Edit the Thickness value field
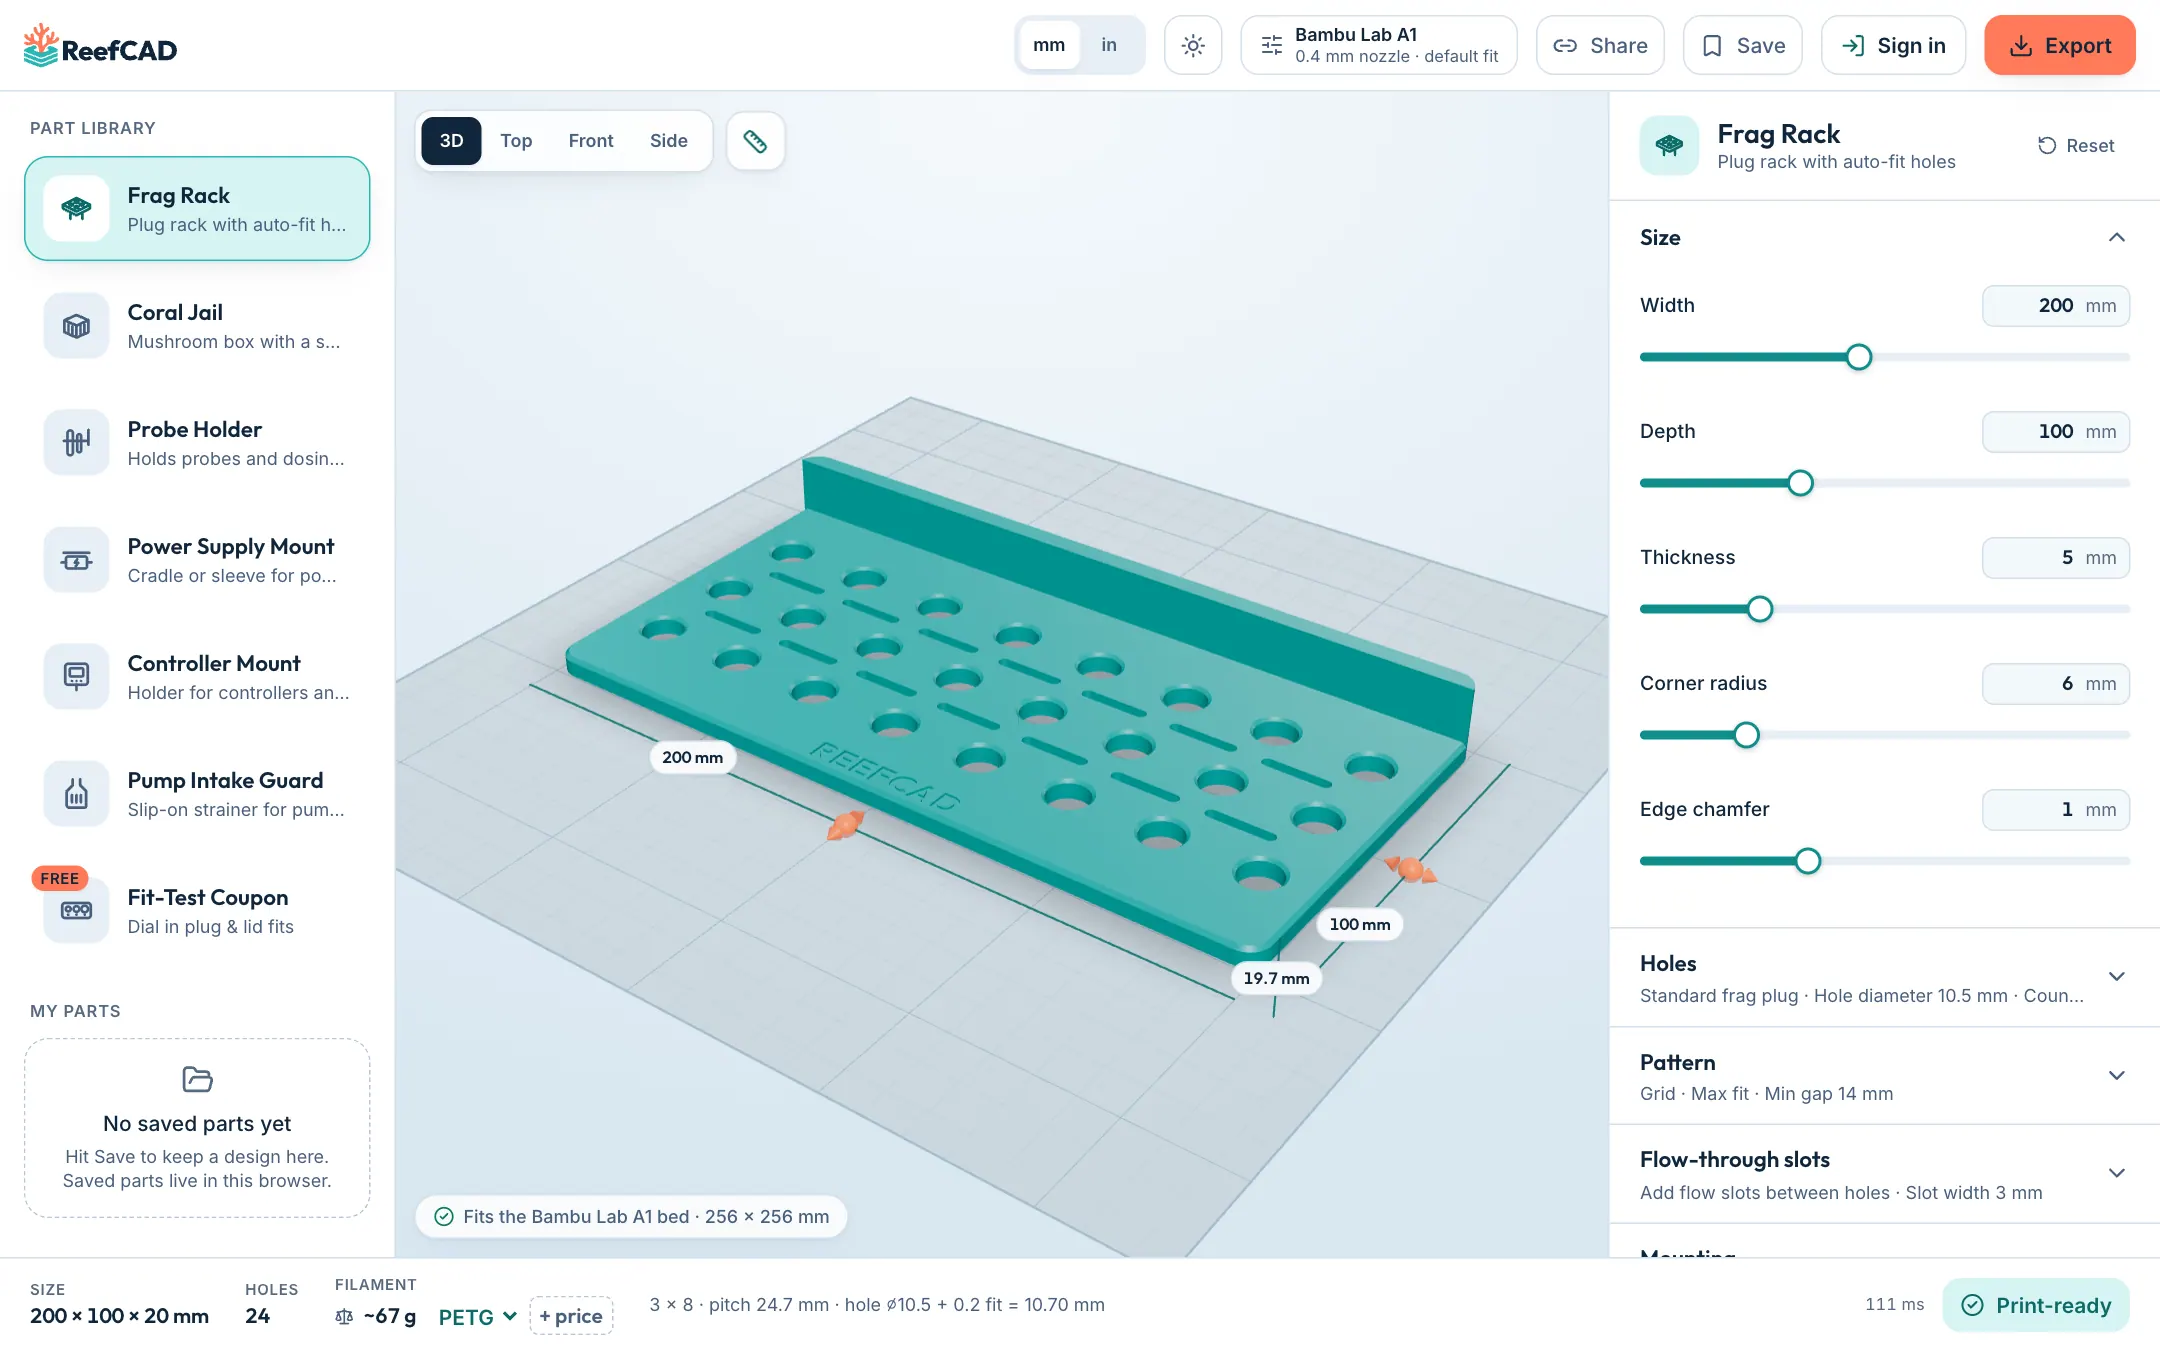 coord(2055,558)
